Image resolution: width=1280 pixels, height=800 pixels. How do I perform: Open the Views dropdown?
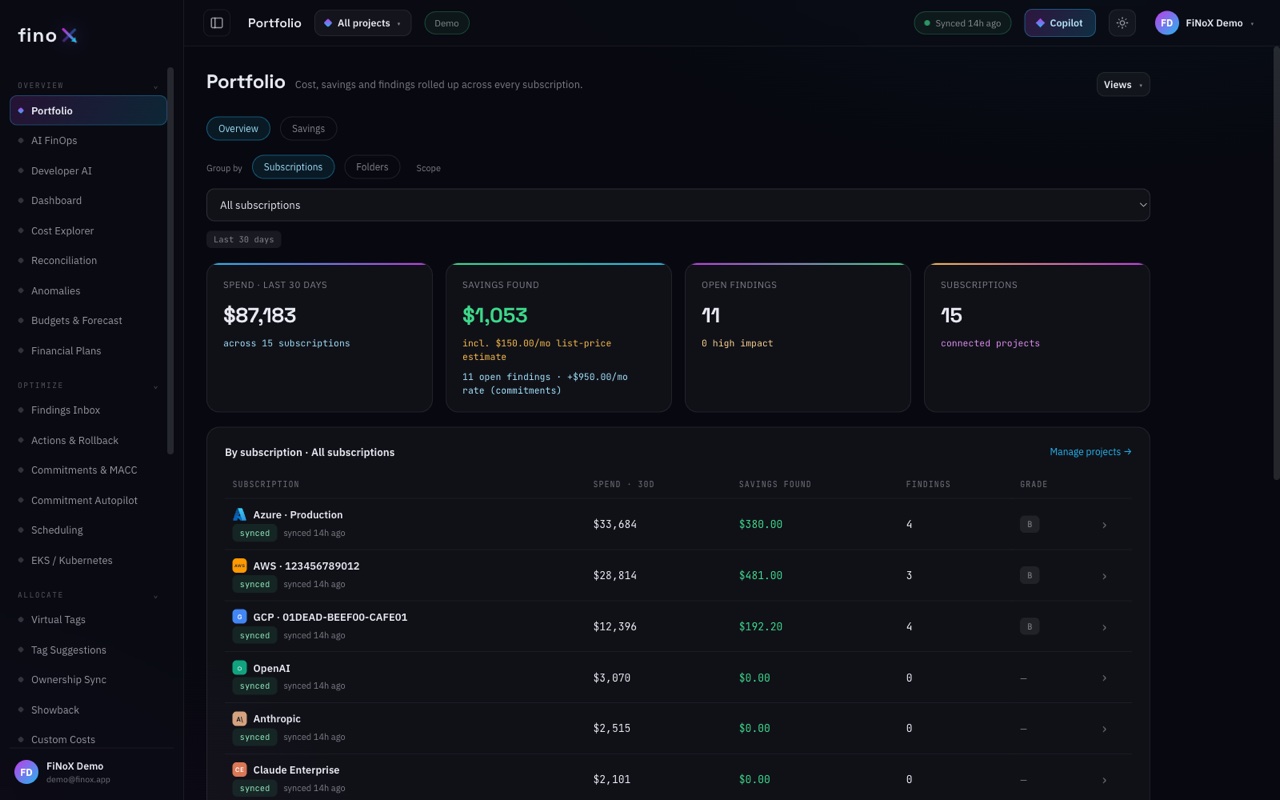tap(1123, 84)
